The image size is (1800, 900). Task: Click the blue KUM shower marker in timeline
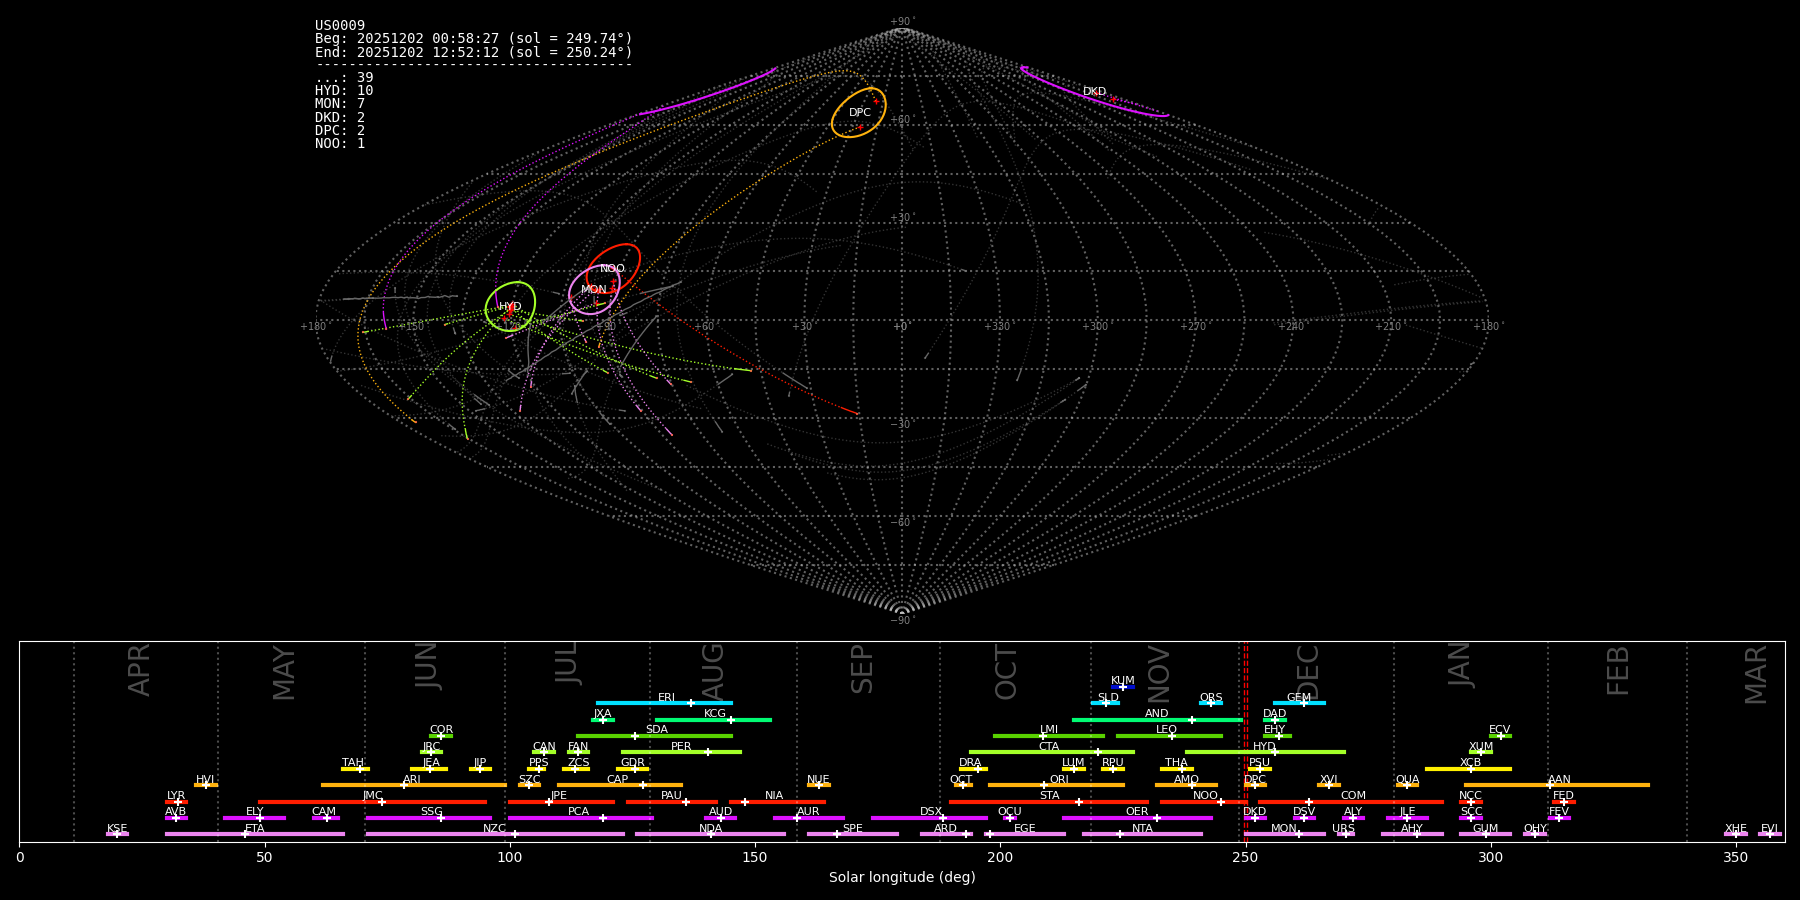pos(1123,687)
